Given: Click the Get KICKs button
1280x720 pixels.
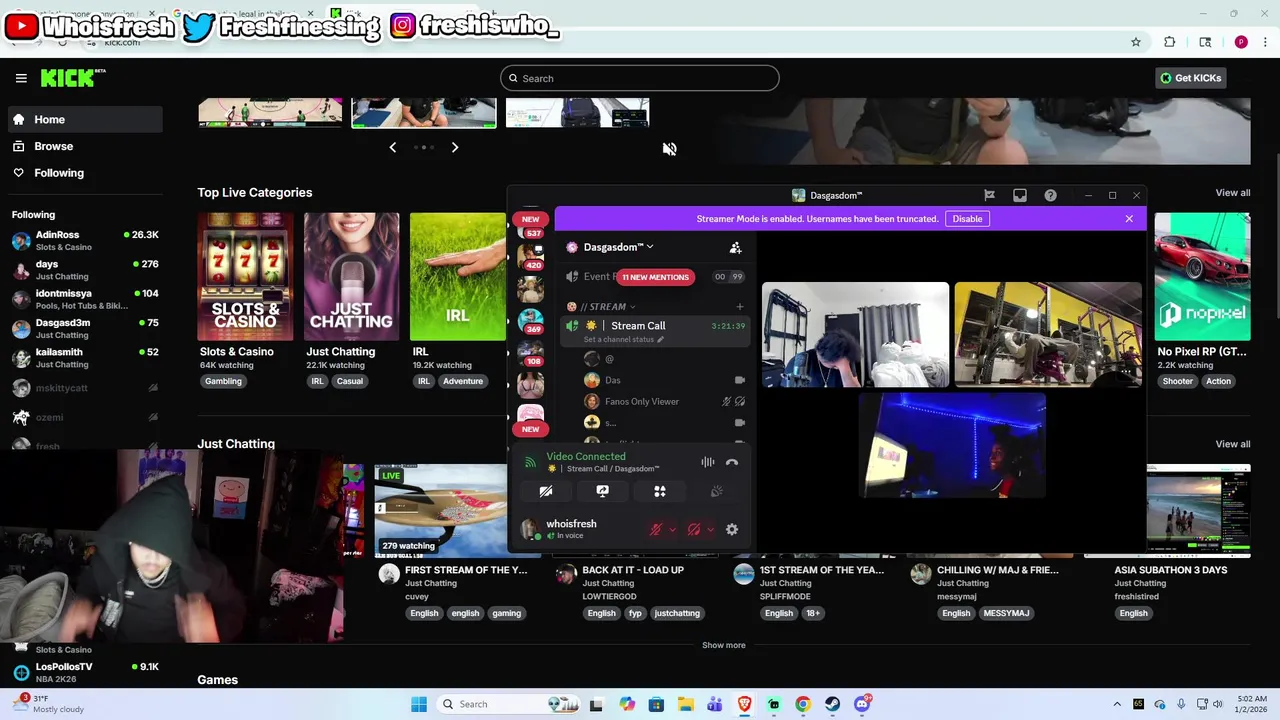Looking at the screenshot, I should (x=1191, y=78).
